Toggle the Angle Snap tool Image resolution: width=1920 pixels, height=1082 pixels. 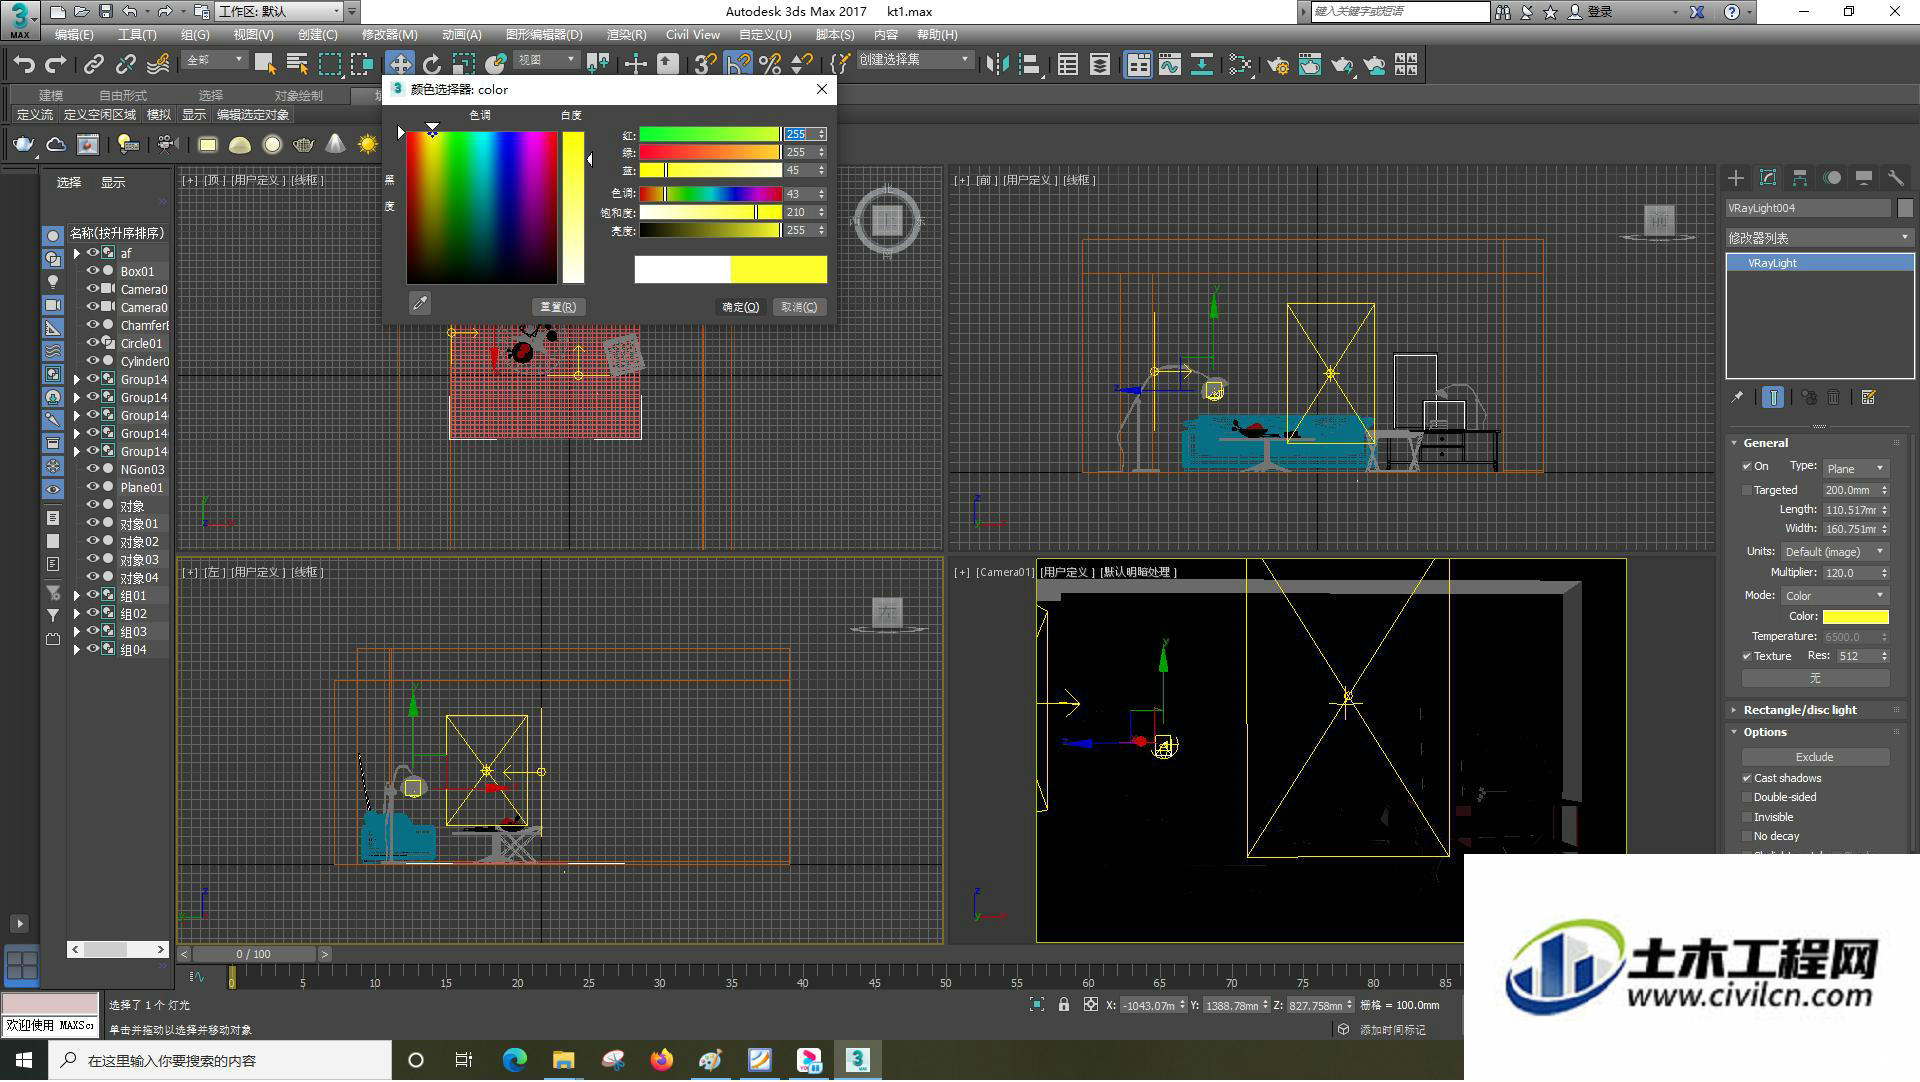(x=737, y=65)
